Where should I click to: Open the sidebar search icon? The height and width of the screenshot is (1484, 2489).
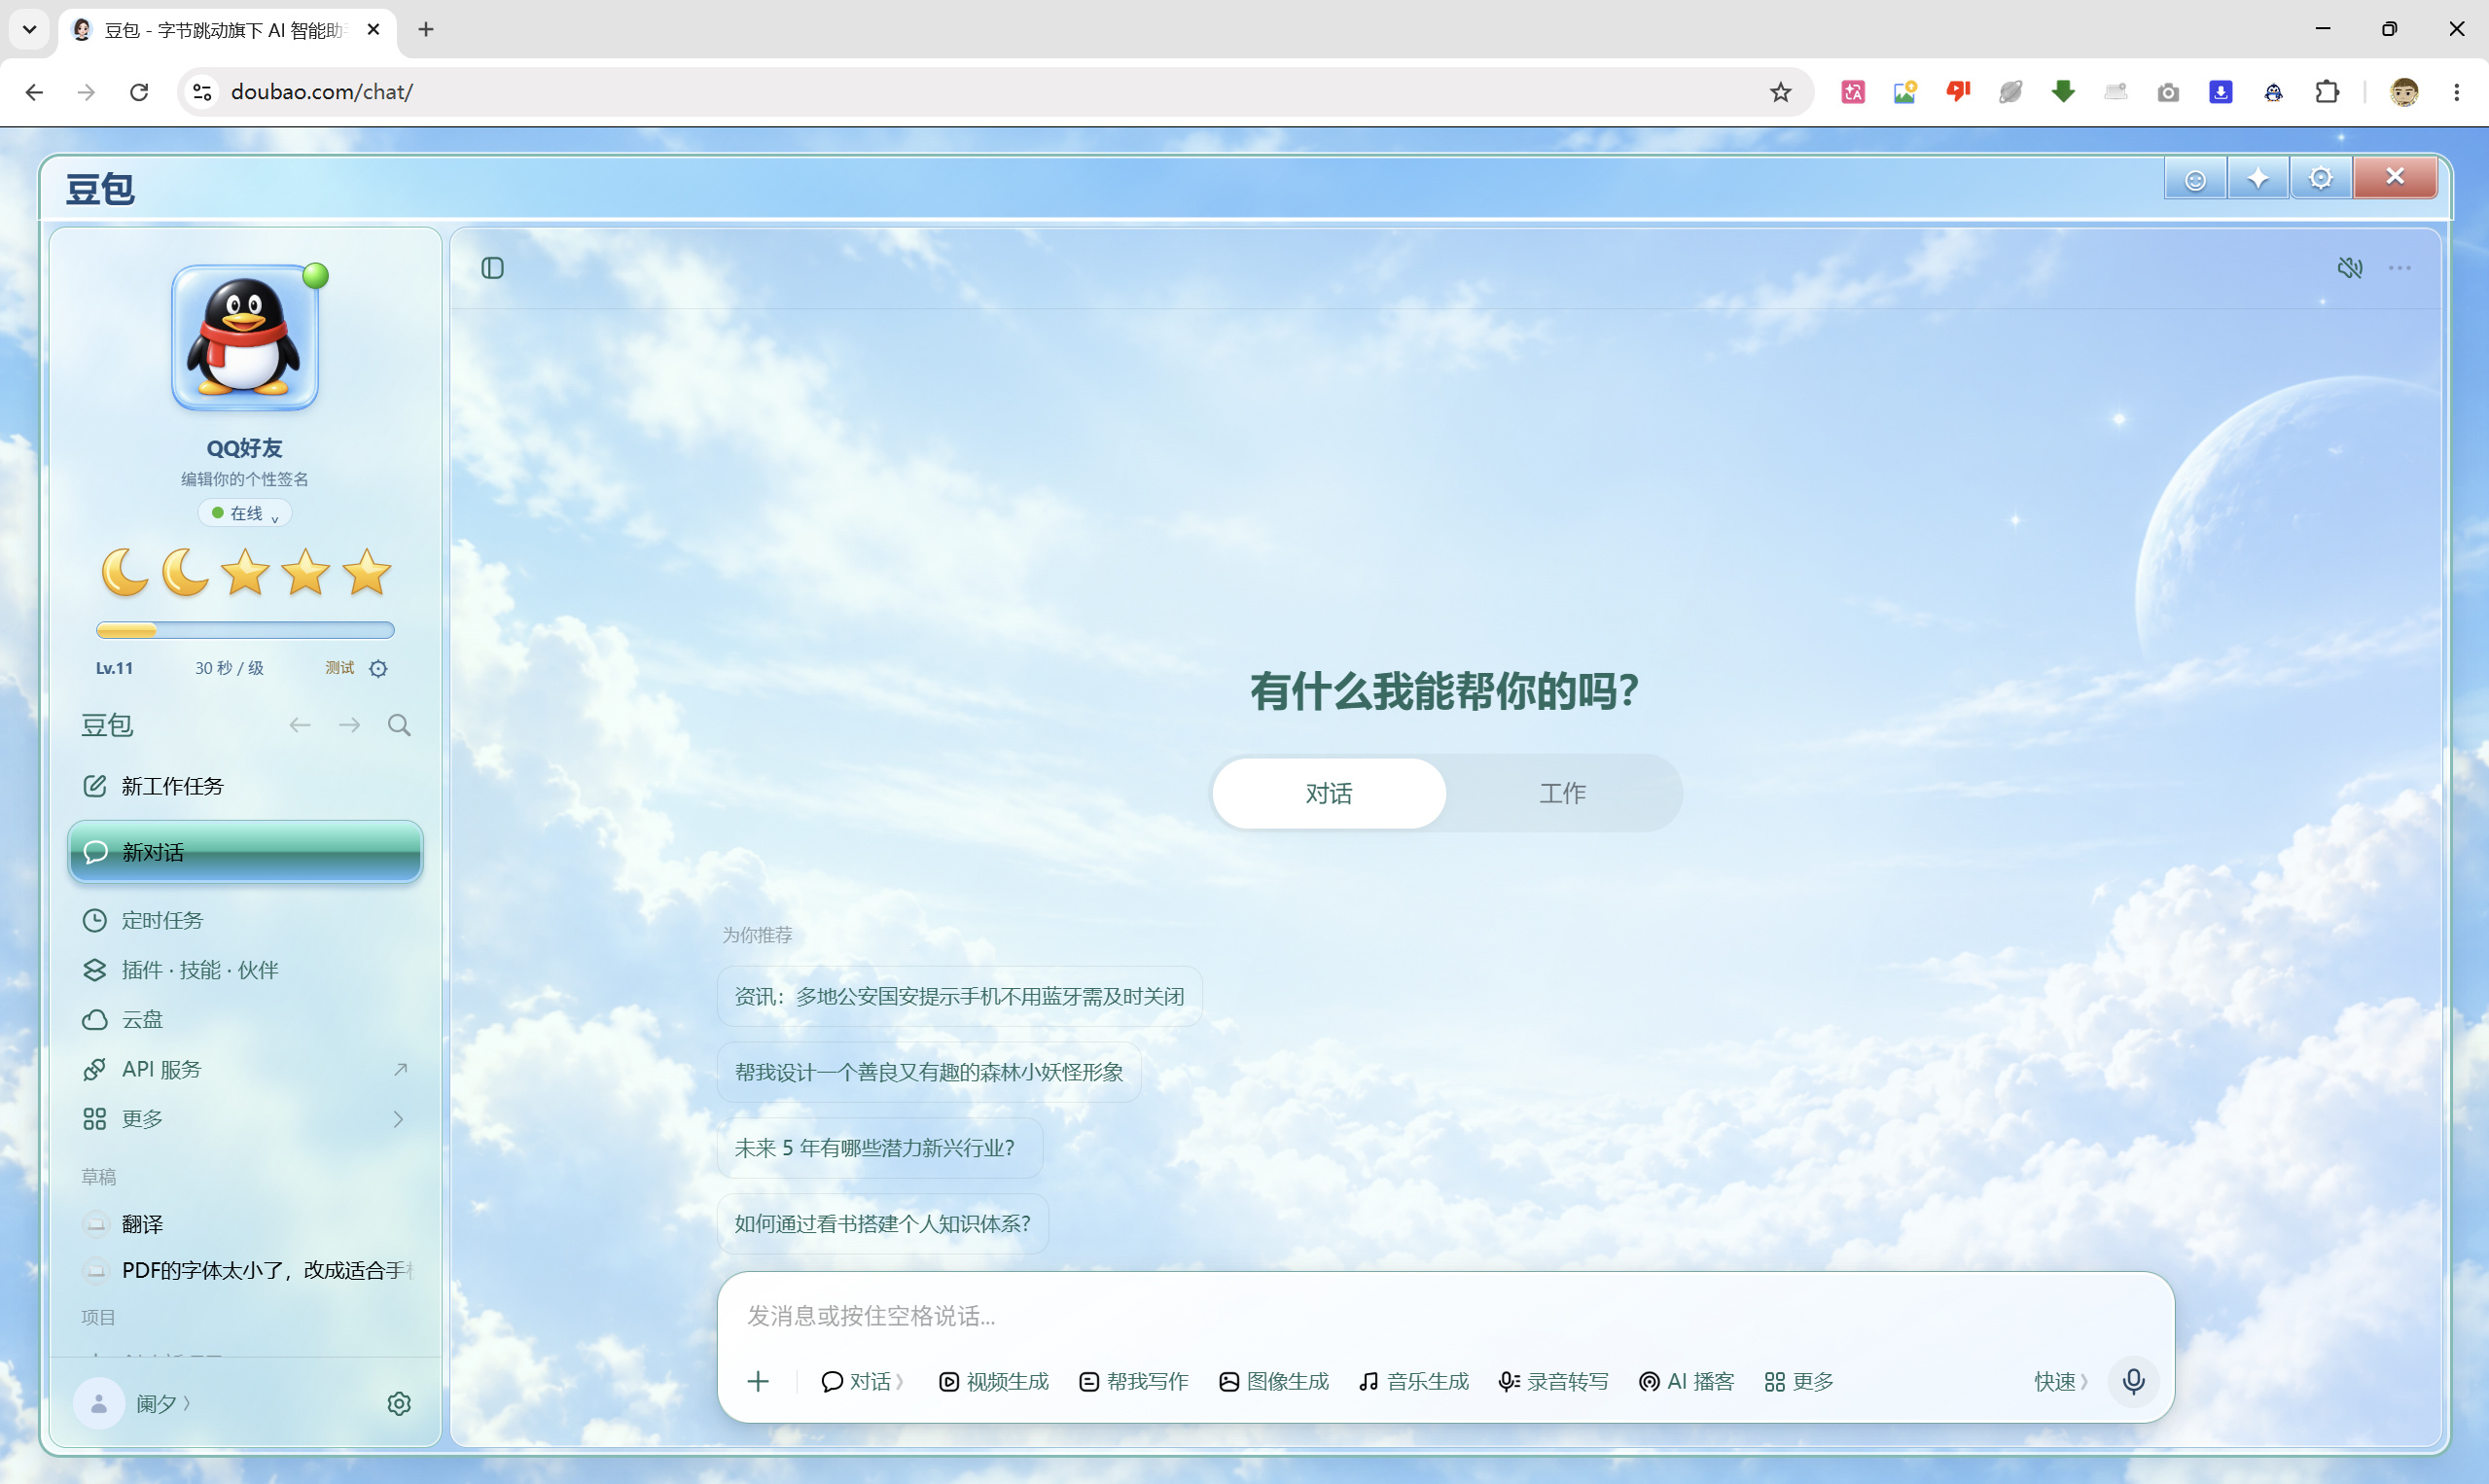(x=399, y=725)
